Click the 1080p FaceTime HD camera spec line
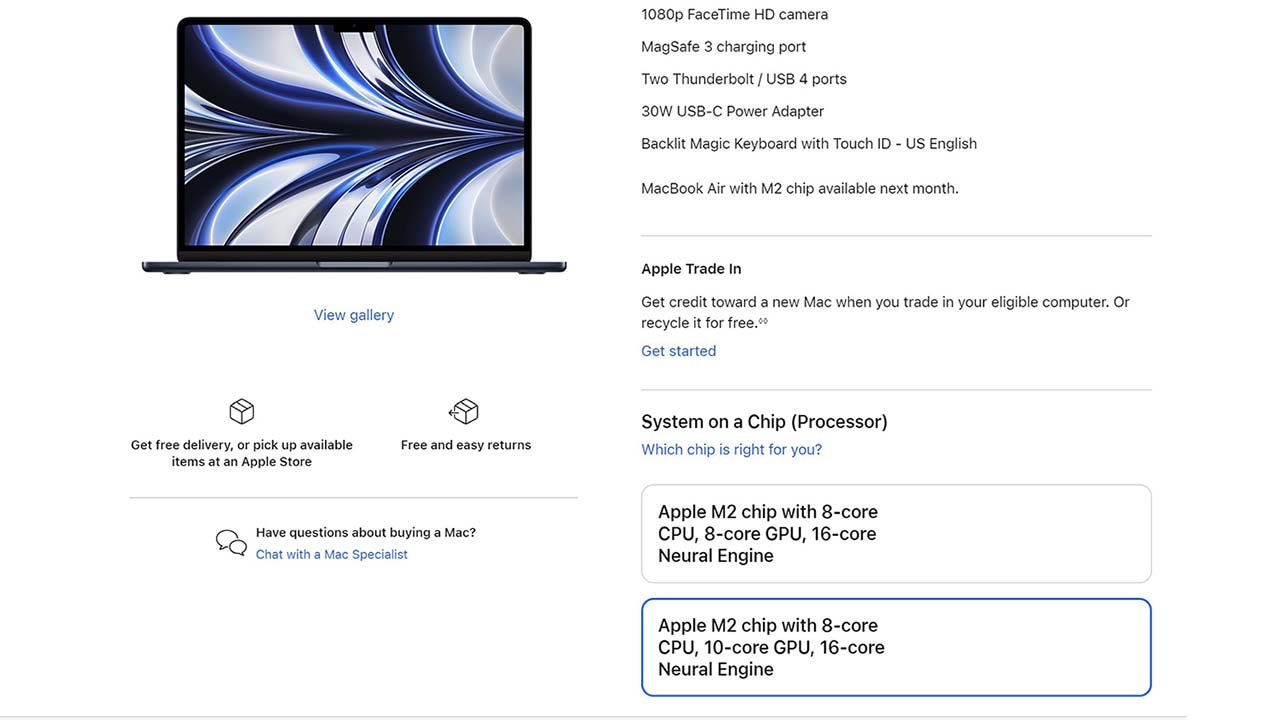 (x=734, y=14)
